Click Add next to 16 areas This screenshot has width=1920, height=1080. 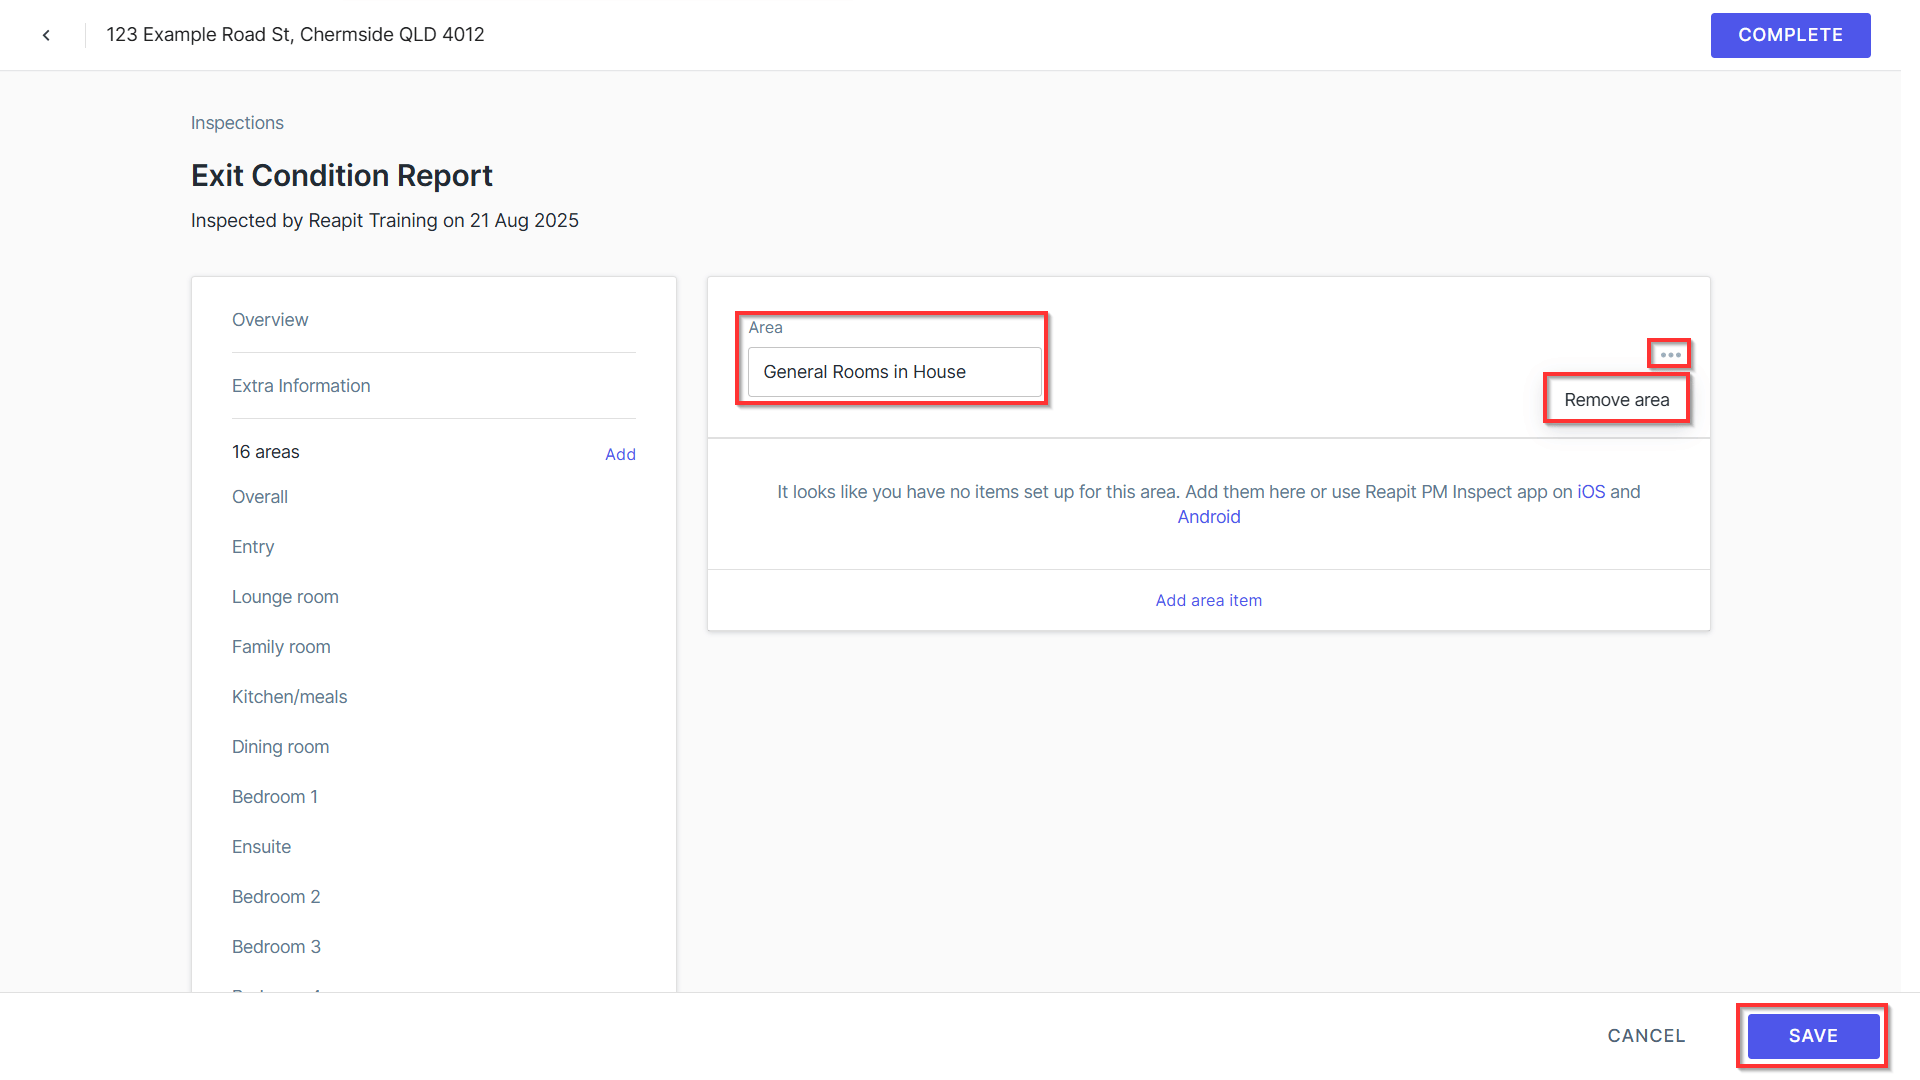(x=620, y=454)
